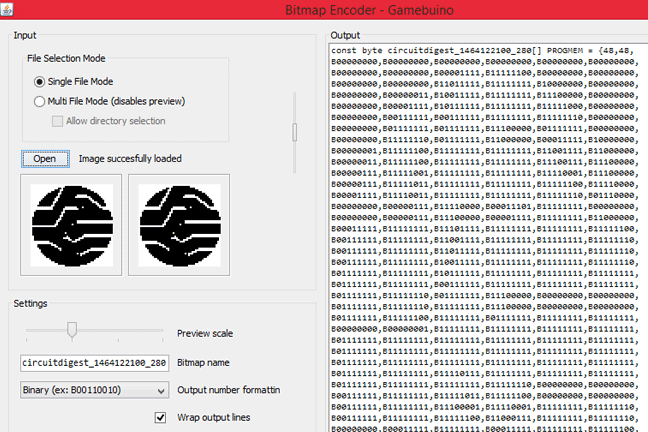Select Multi File Mode radio button
The height and width of the screenshot is (432, 648).
(39, 101)
